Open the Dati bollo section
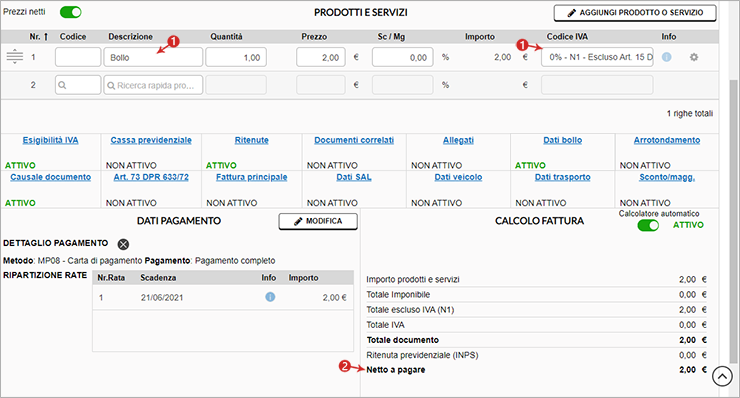This screenshot has height=398, width=740. point(563,140)
